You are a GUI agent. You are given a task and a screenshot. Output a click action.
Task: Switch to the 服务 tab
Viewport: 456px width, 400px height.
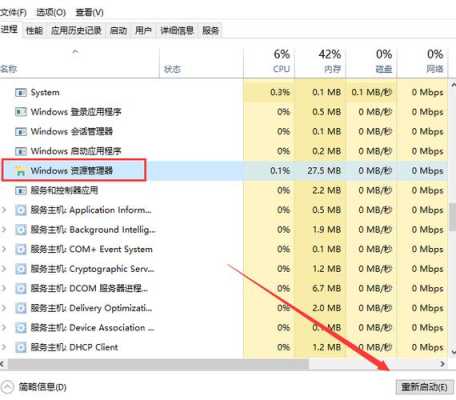pyautogui.click(x=211, y=31)
